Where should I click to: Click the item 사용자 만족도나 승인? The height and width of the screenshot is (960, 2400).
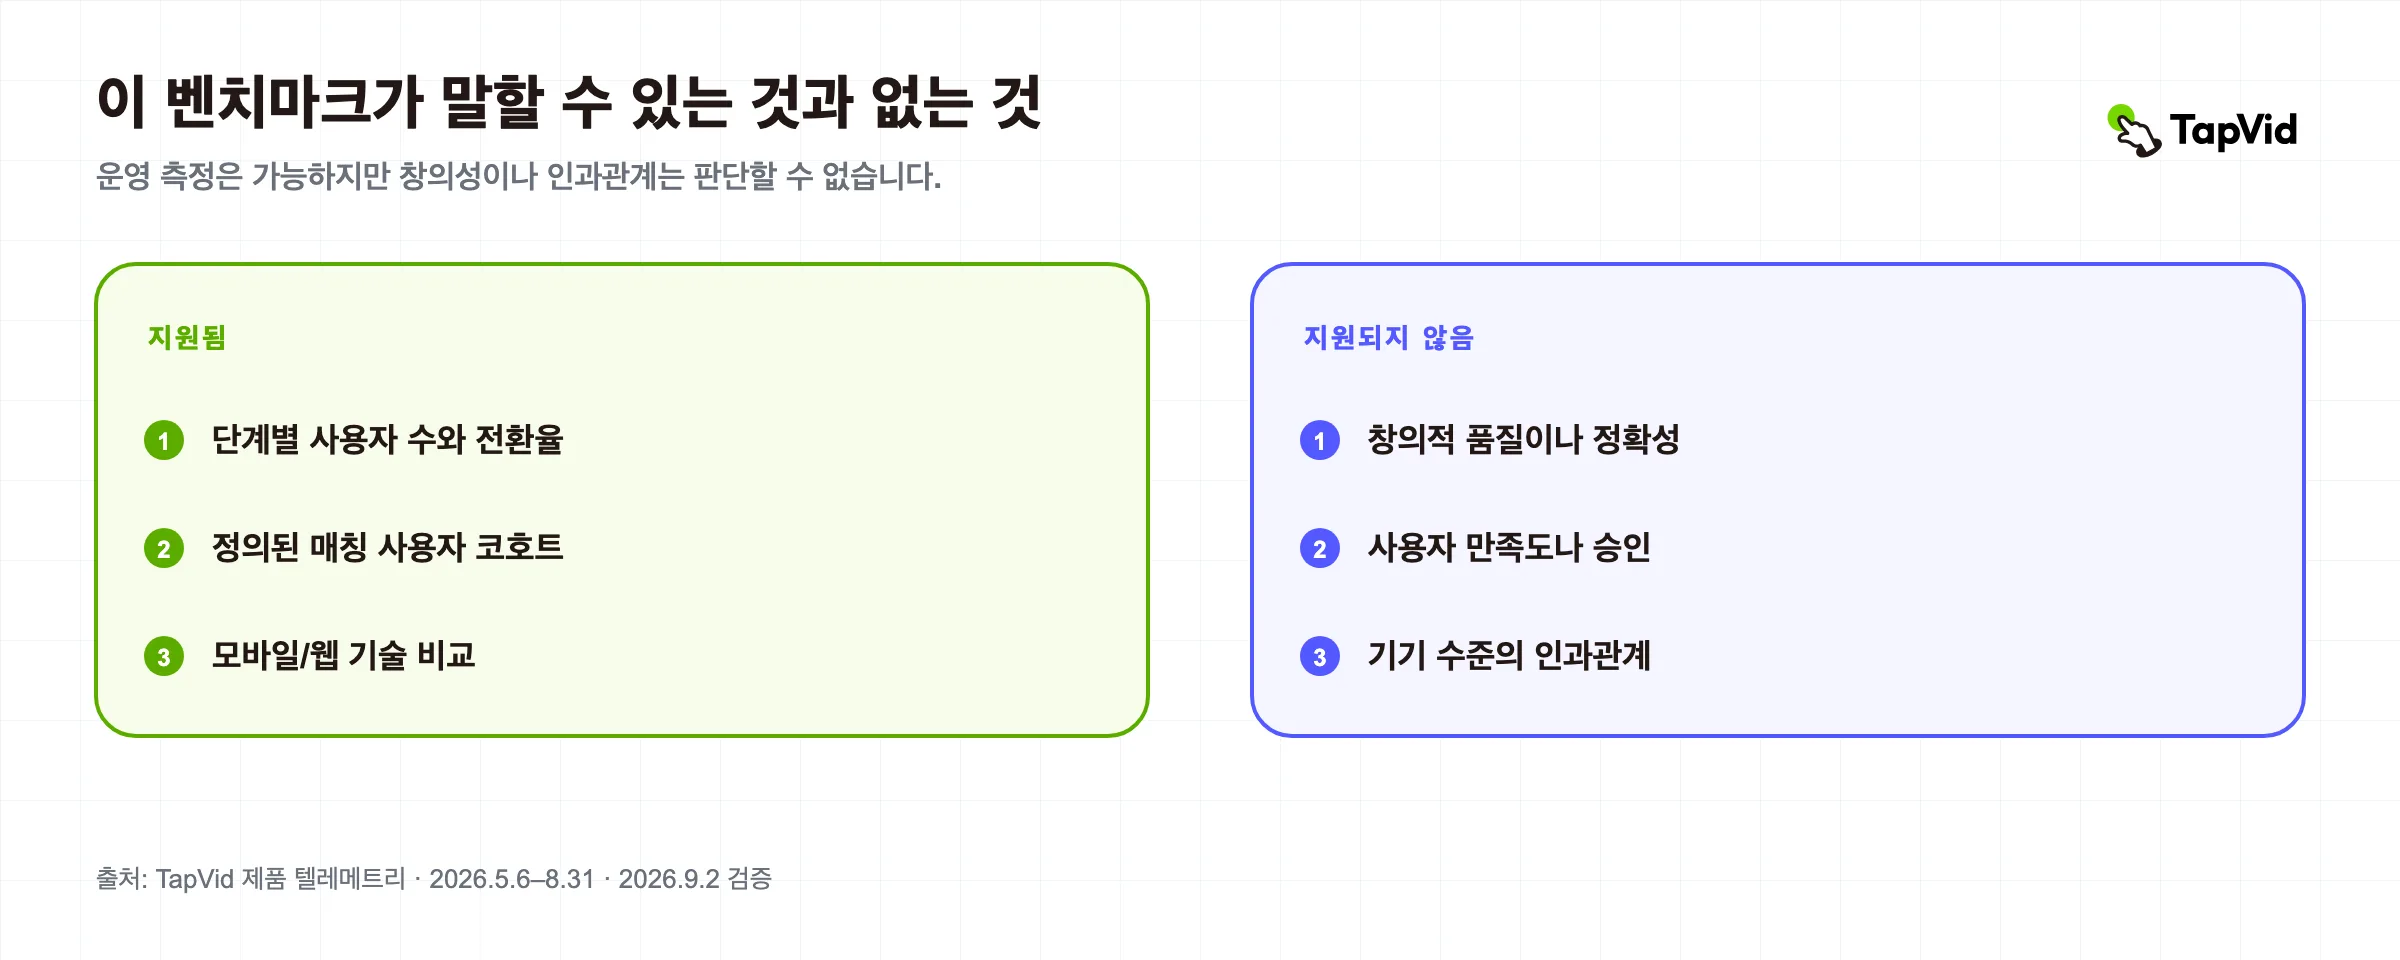coord(1509,548)
